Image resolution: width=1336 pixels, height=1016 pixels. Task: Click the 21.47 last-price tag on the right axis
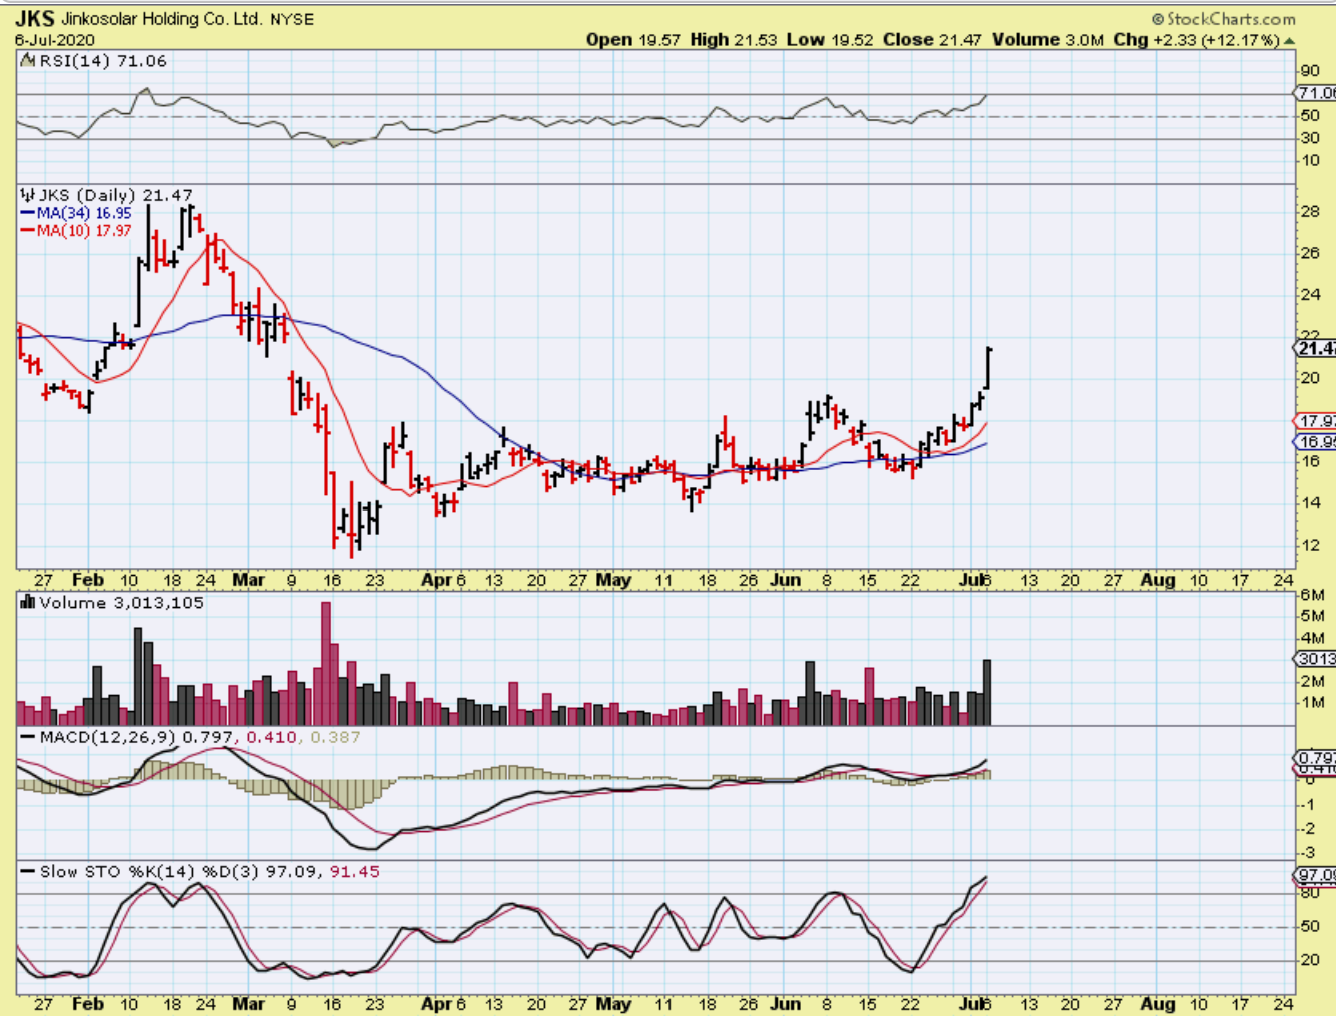[x=1316, y=348]
